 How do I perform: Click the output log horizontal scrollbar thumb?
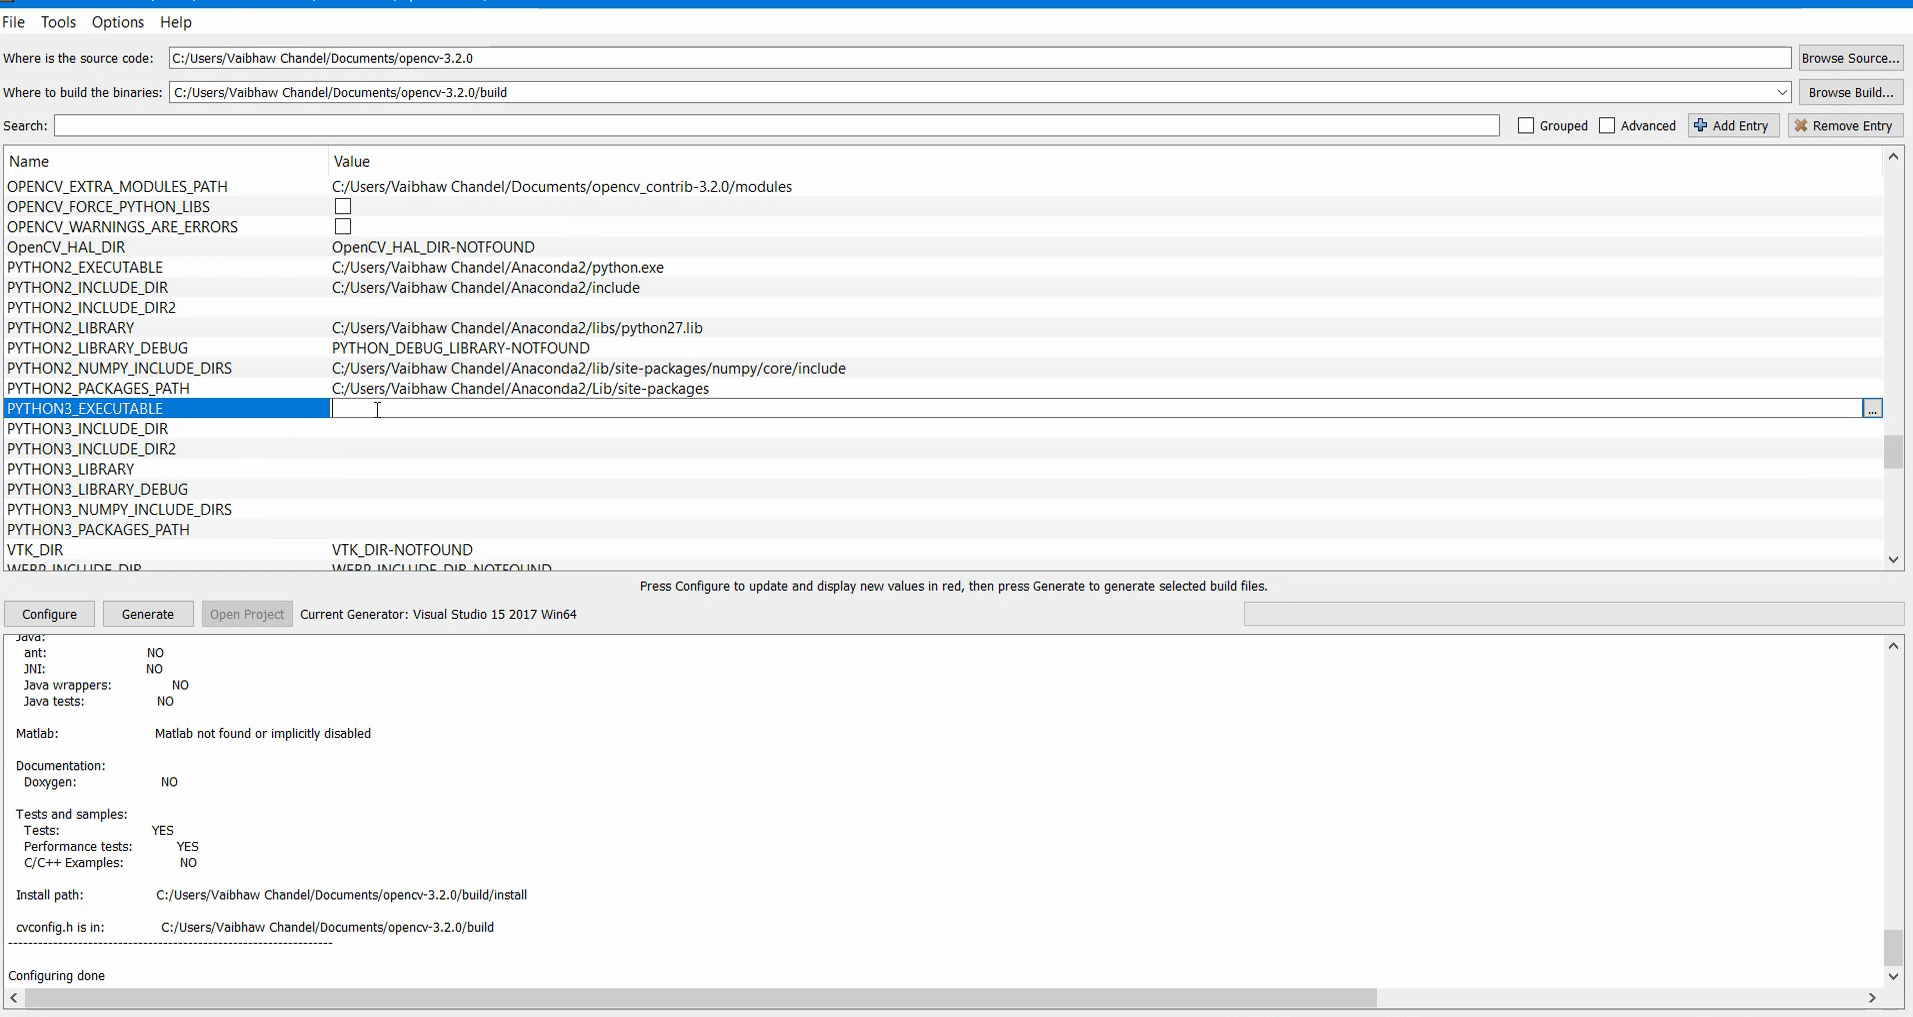click(x=701, y=998)
